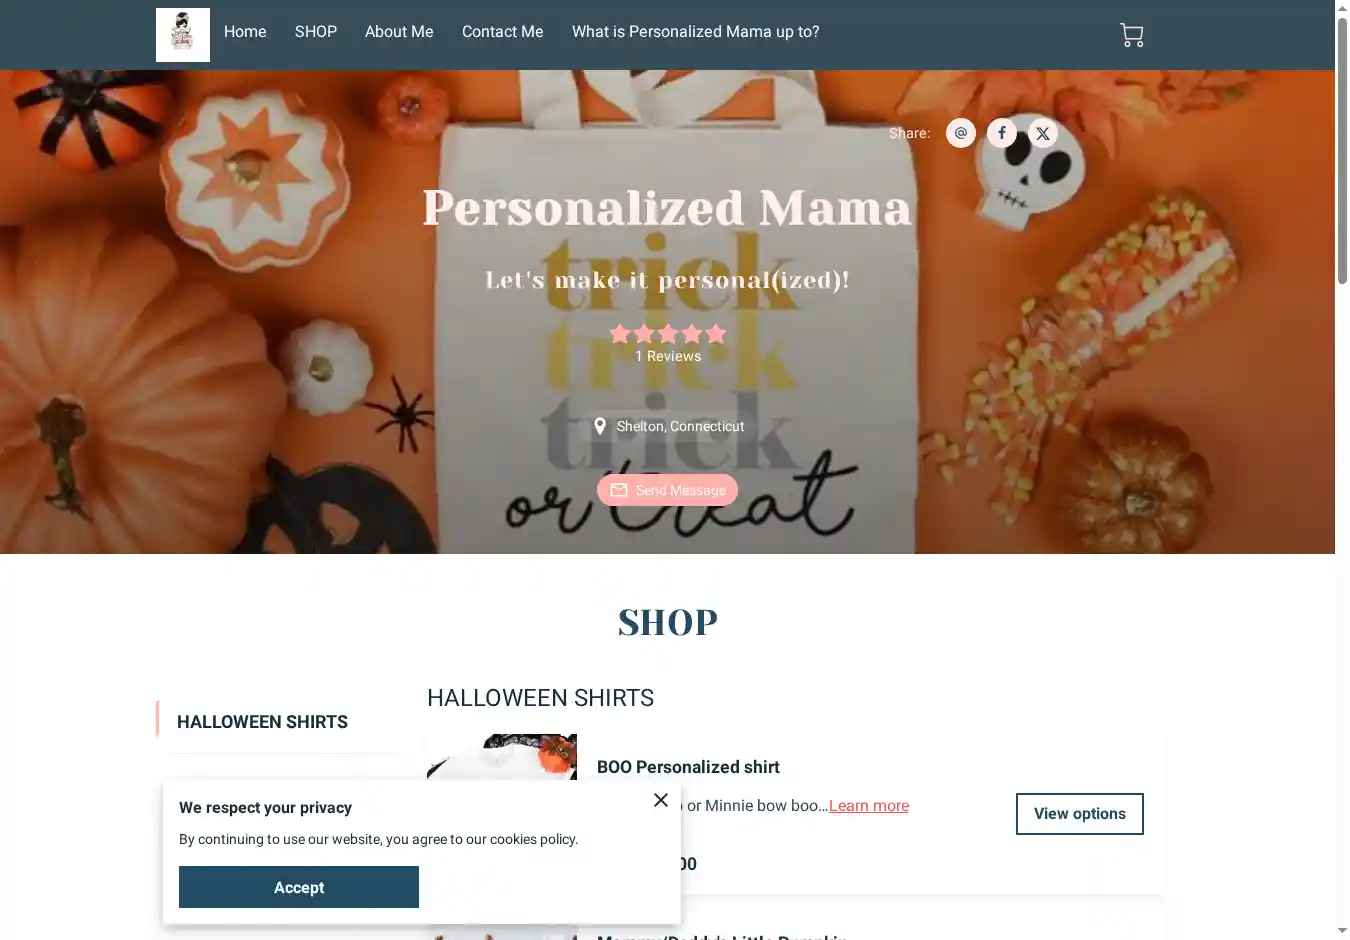Click the page vertical scrollbar
The height and width of the screenshot is (940, 1350).
[x=1342, y=150]
